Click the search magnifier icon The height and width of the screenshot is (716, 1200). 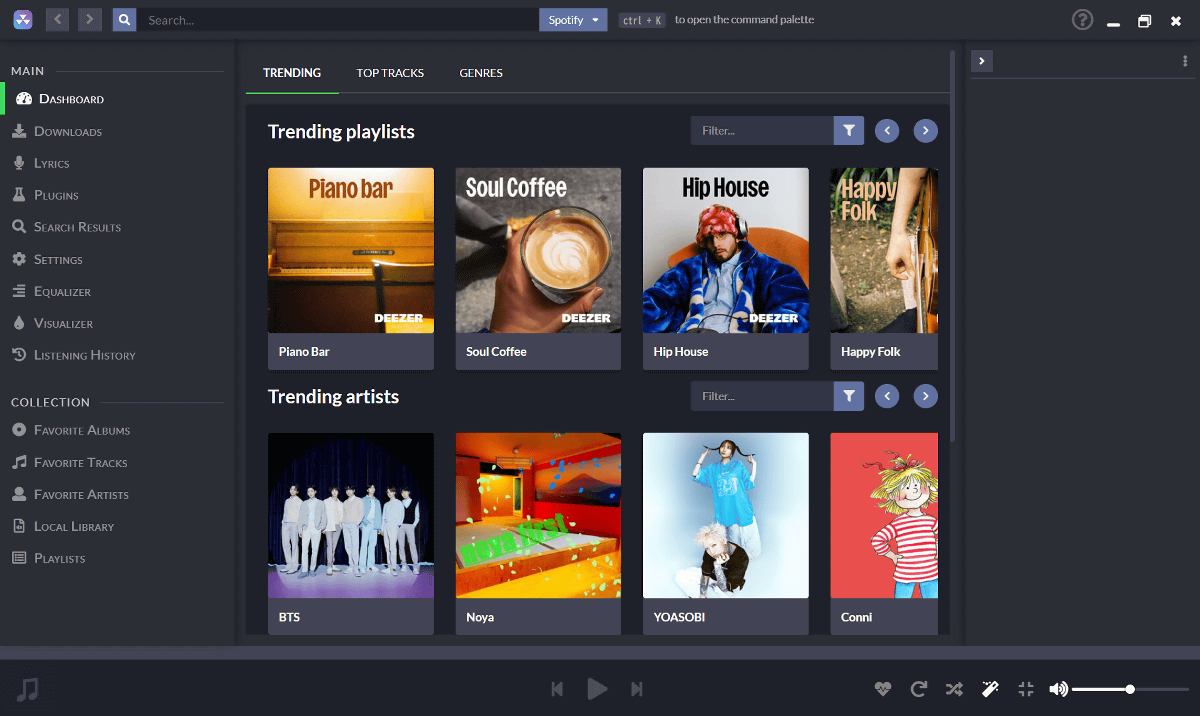[124, 19]
